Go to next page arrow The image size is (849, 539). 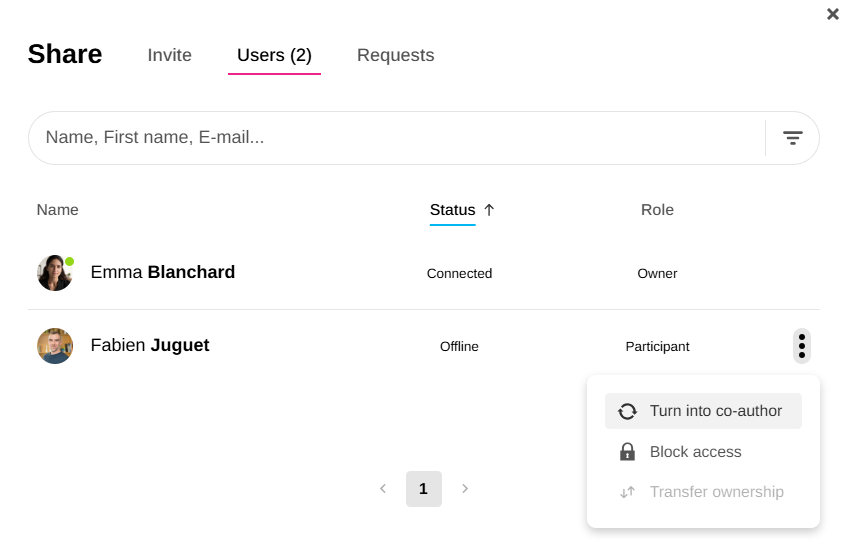465,489
